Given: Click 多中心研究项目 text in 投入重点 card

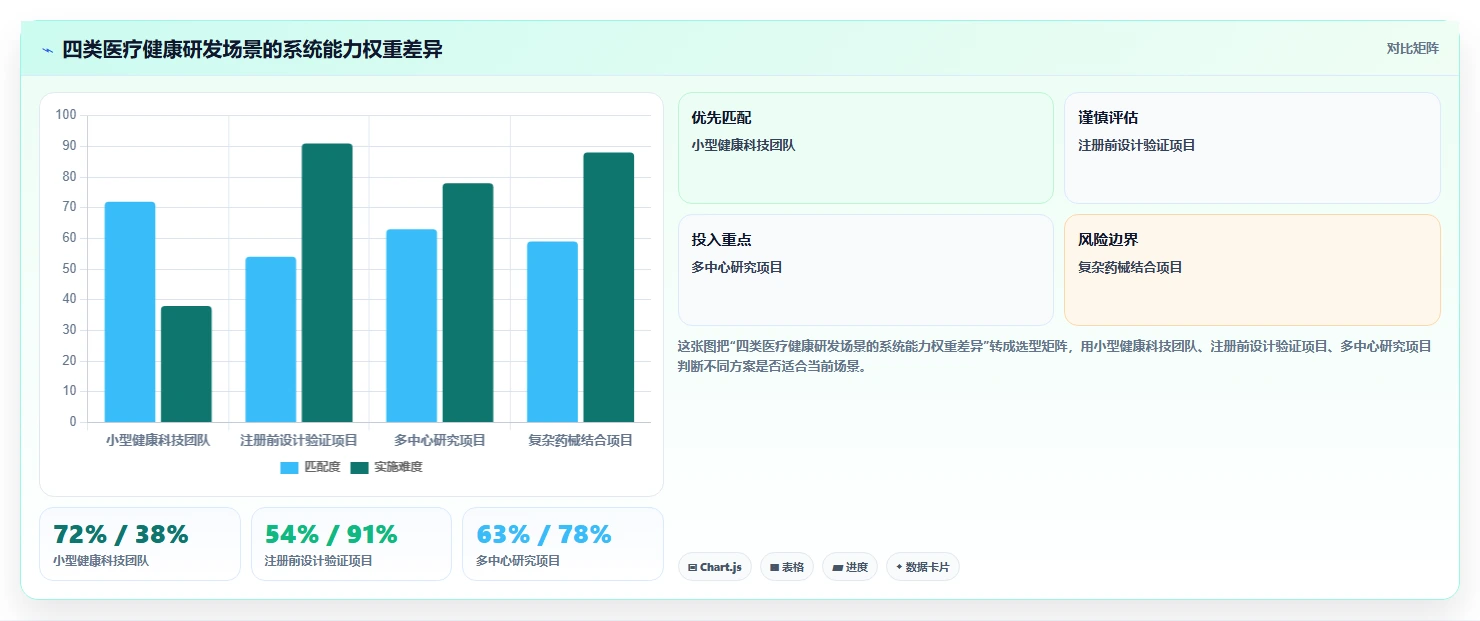Looking at the screenshot, I should pyautogui.click(x=736, y=267).
